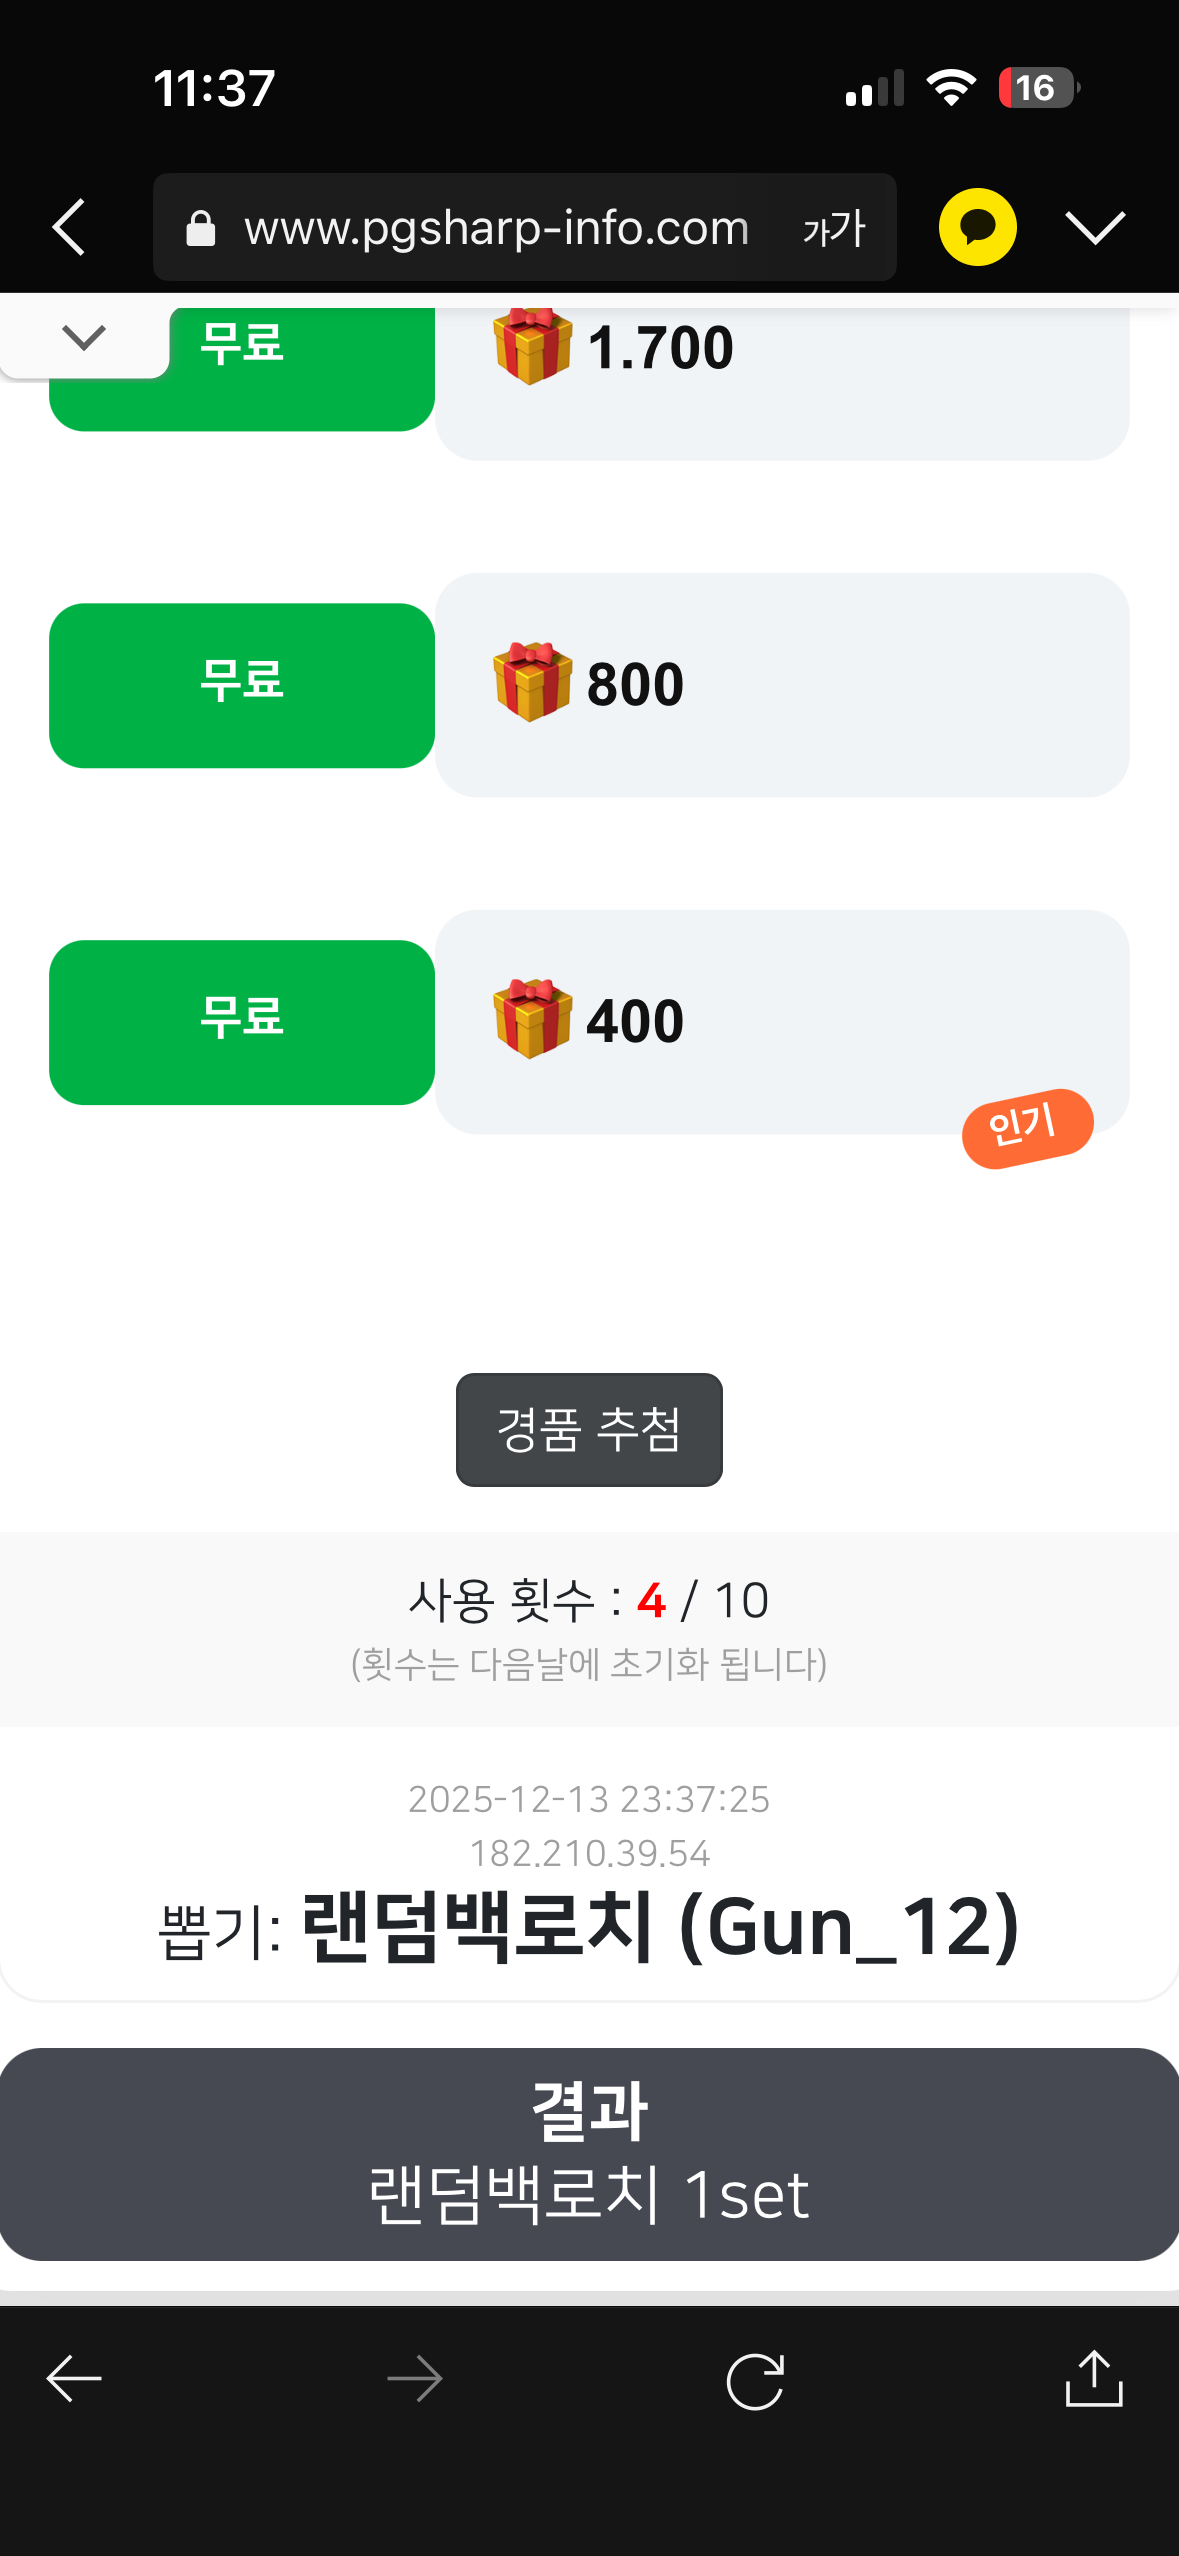Tap the gift box icon next to 800
Image resolution: width=1179 pixels, height=2556 pixels.
pos(532,682)
